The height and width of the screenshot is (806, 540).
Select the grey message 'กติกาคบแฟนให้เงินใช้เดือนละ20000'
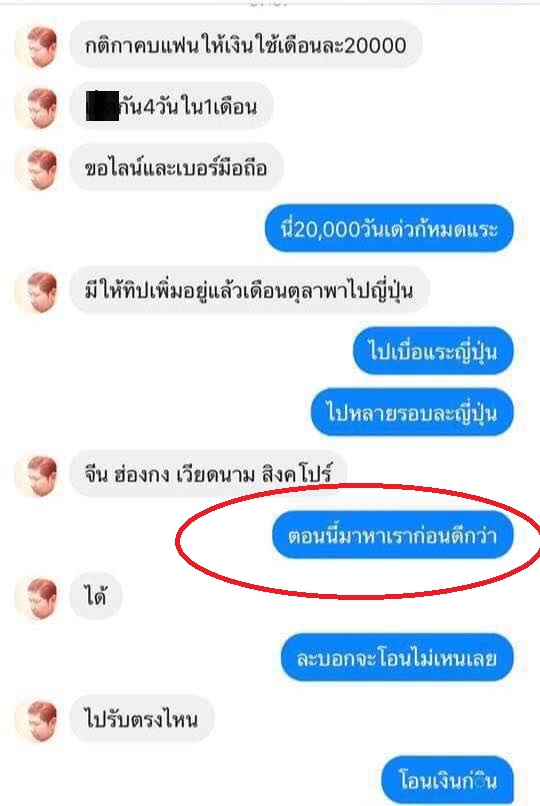click(x=246, y=45)
